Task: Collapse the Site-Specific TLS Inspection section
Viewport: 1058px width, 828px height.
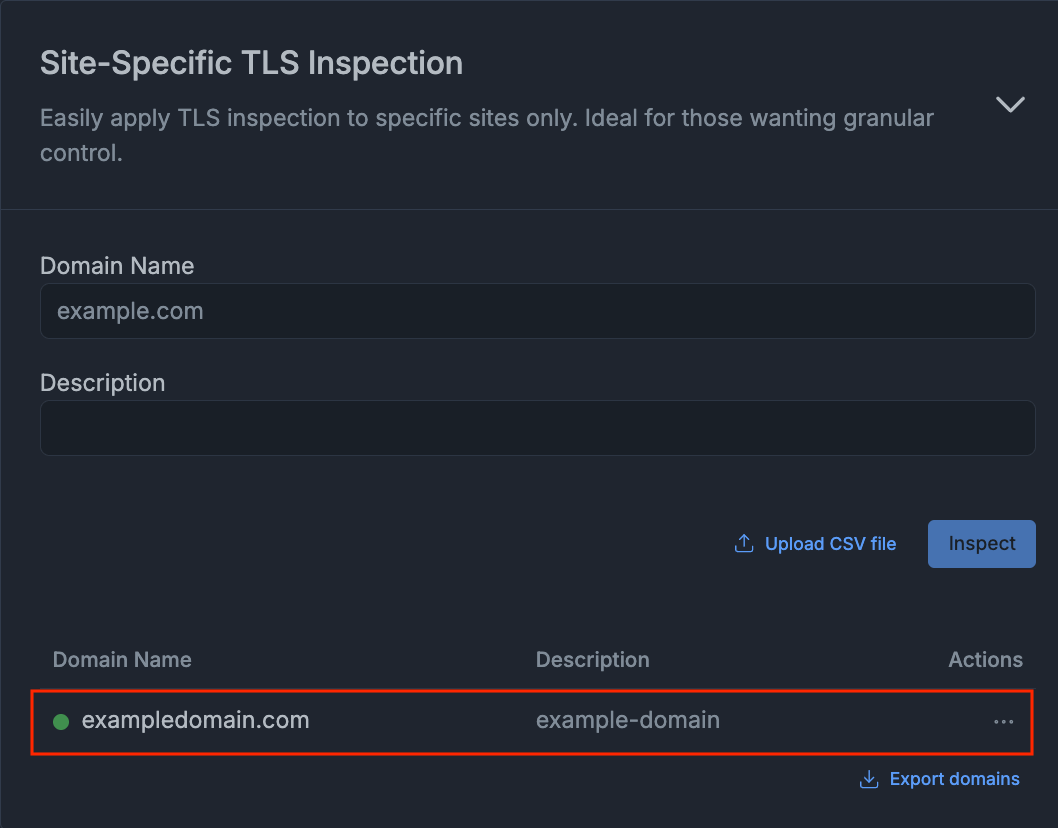Action: pos(1010,104)
